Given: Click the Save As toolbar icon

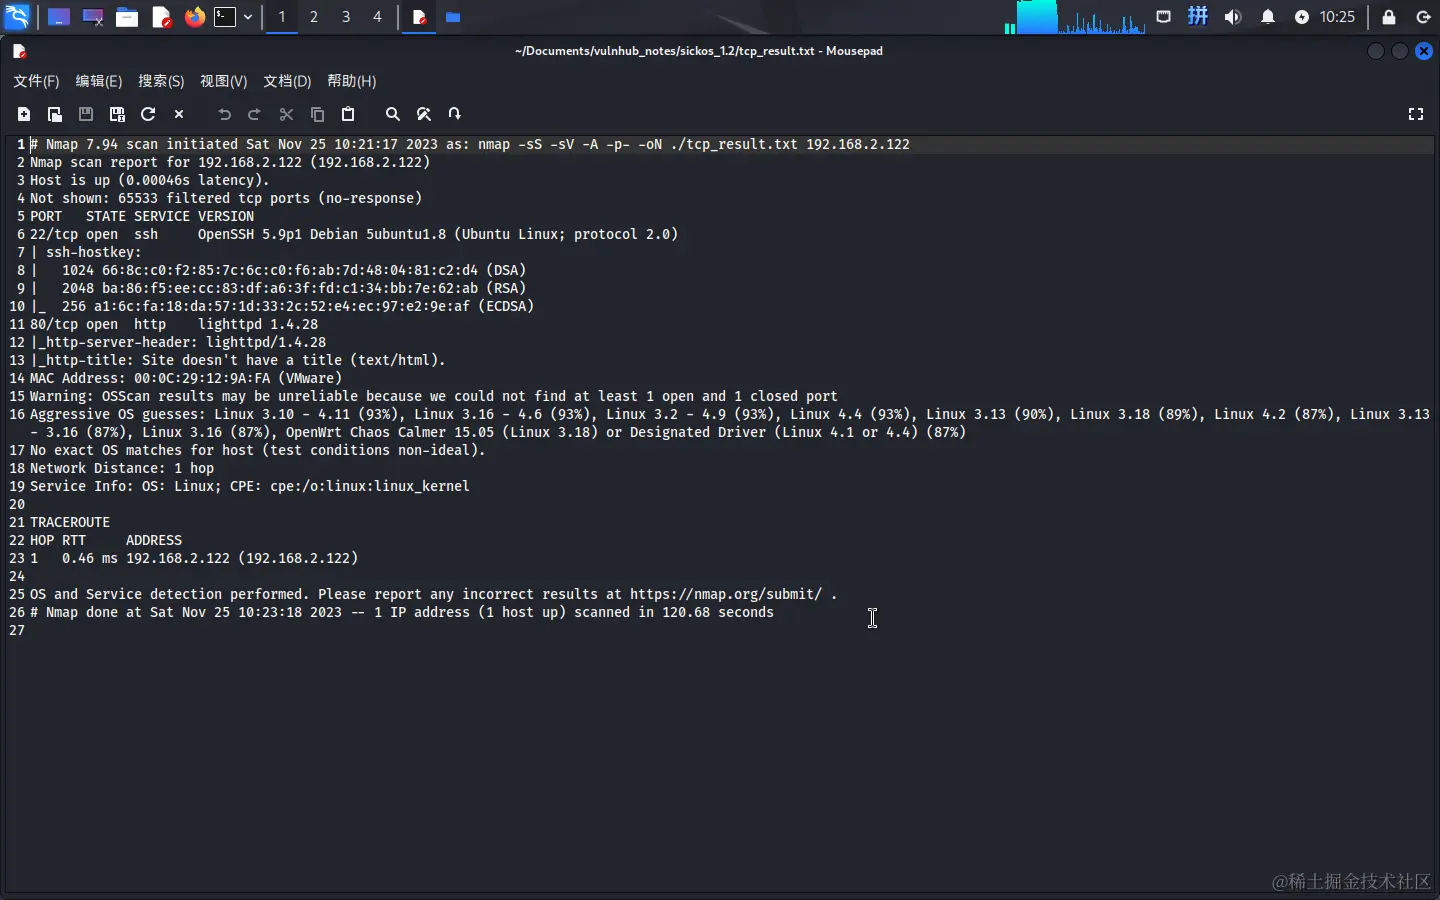Looking at the screenshot, I should tap(117, 114).
